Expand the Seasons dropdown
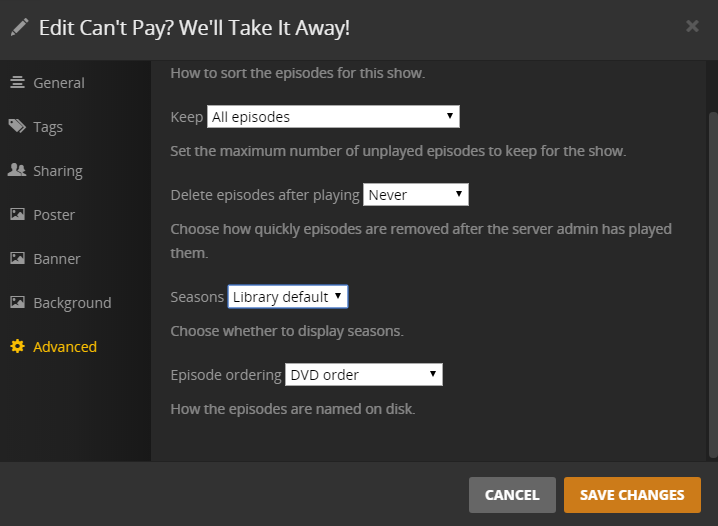 [288, 297]
